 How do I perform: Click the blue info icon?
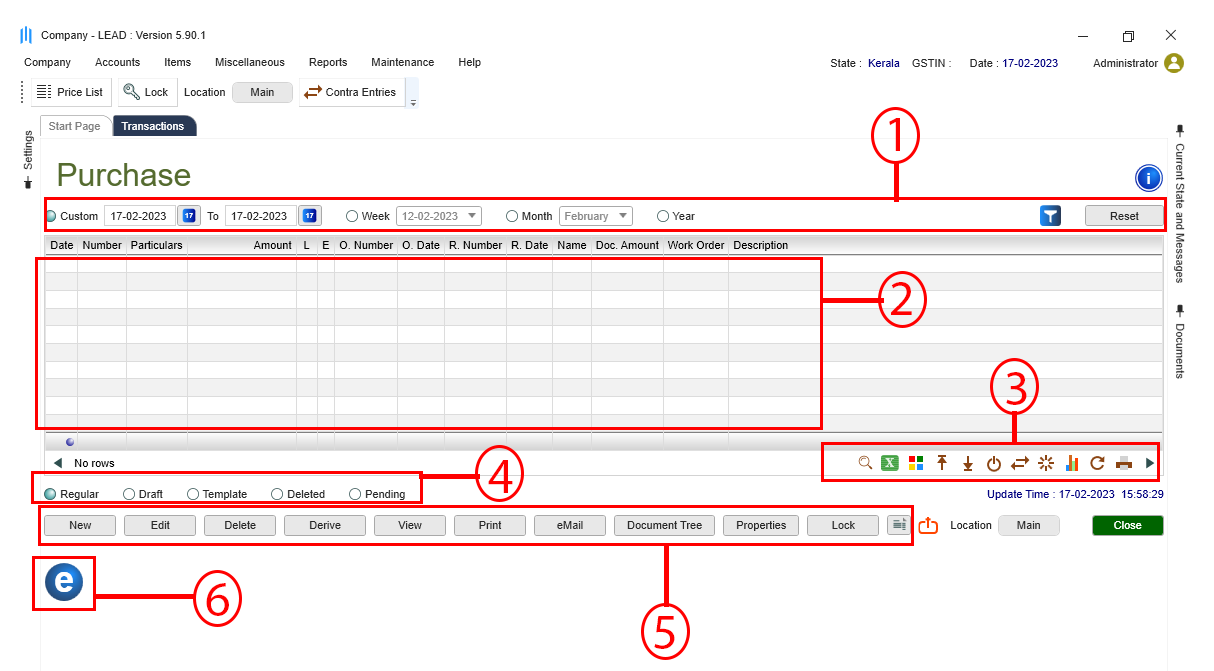(1148, 178)
